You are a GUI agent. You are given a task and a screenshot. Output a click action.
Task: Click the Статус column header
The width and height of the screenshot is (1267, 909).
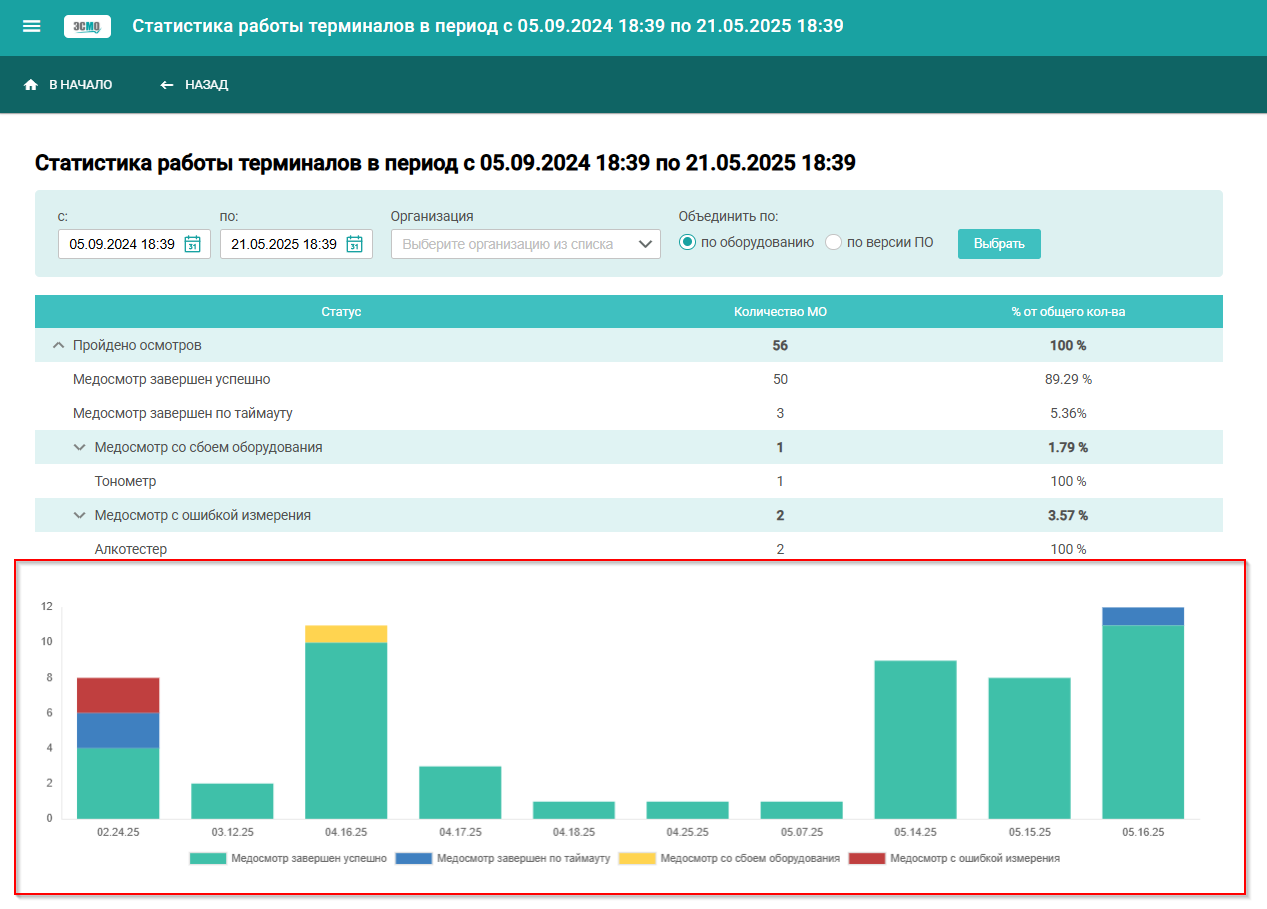tap(341, 312)
